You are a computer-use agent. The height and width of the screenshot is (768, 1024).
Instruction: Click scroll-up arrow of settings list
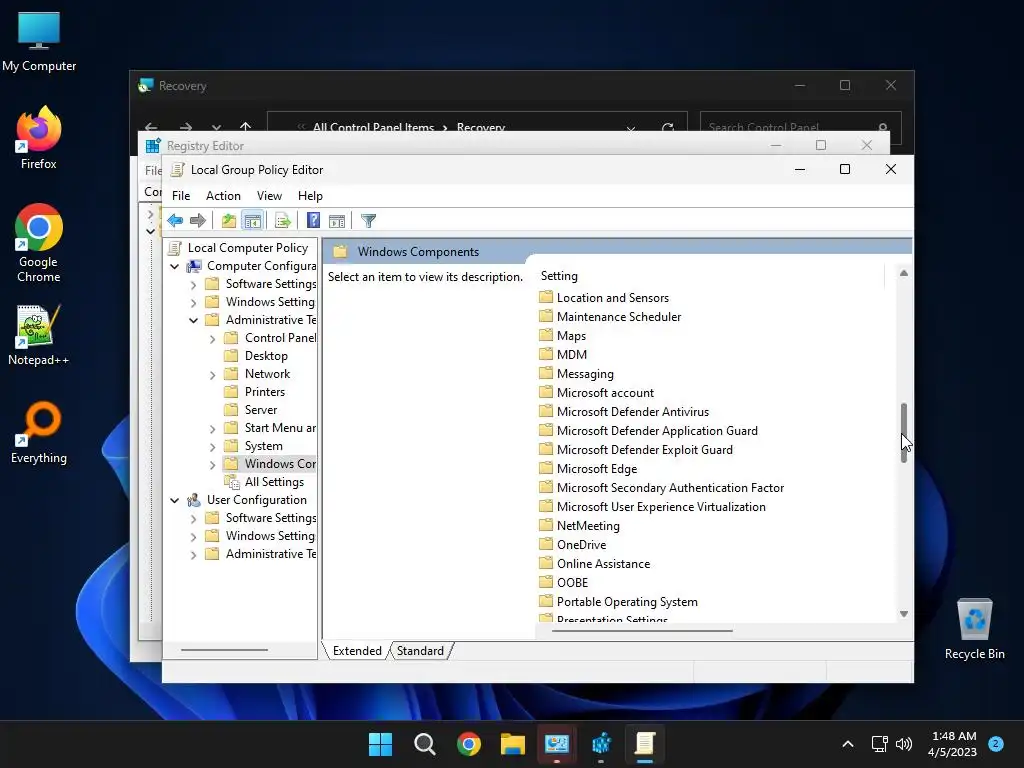(904, 273)
